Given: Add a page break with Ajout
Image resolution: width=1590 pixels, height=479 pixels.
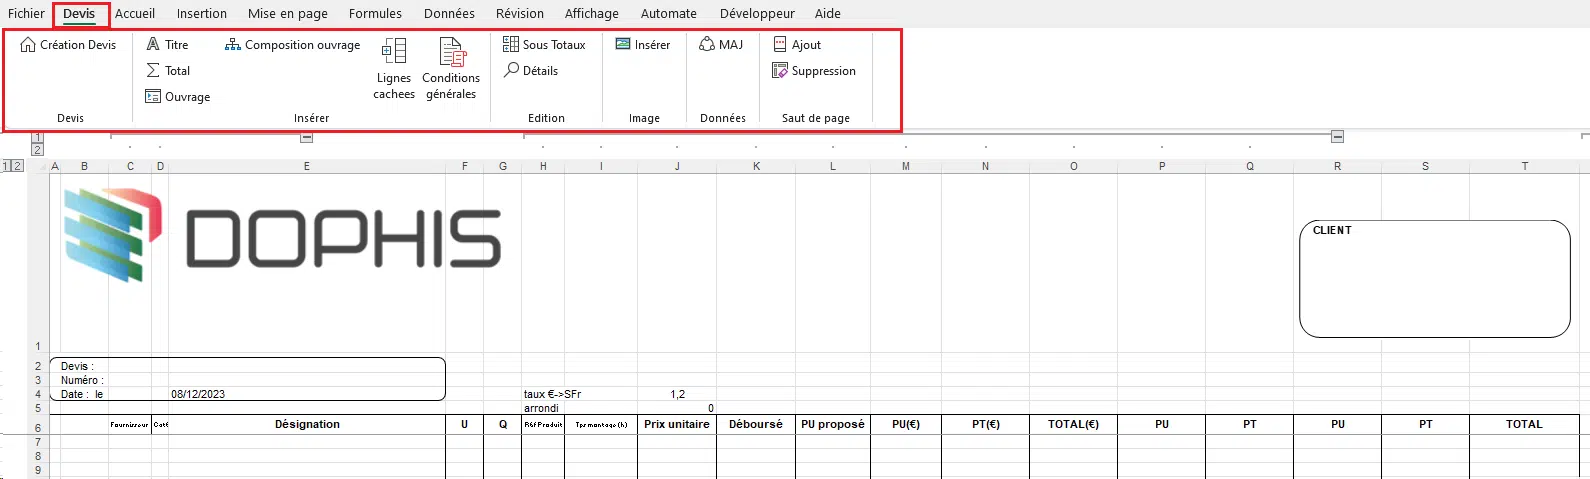Looking at the screenshot, I should (797, 45).
